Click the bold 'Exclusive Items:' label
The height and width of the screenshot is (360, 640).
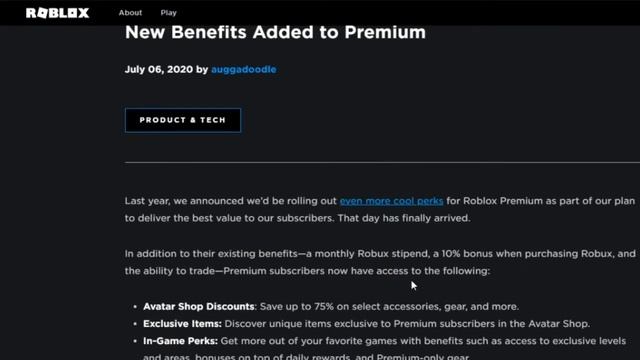182,324
